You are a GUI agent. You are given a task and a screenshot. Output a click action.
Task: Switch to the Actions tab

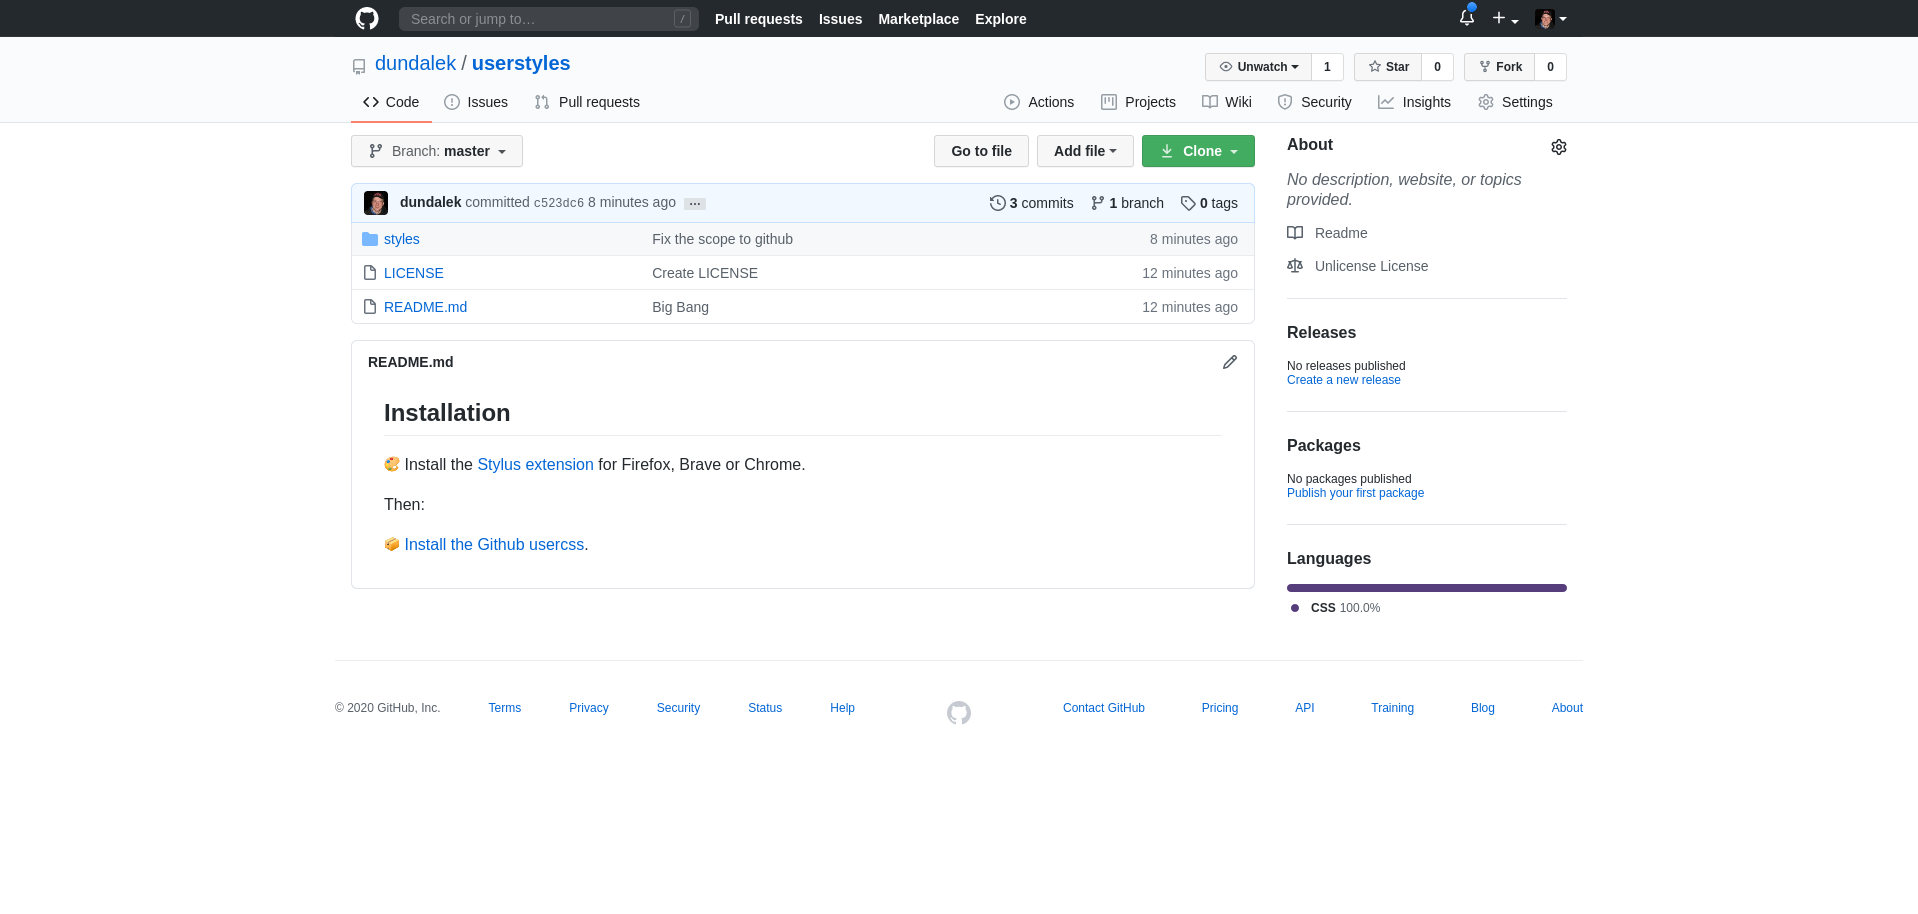1039,102
